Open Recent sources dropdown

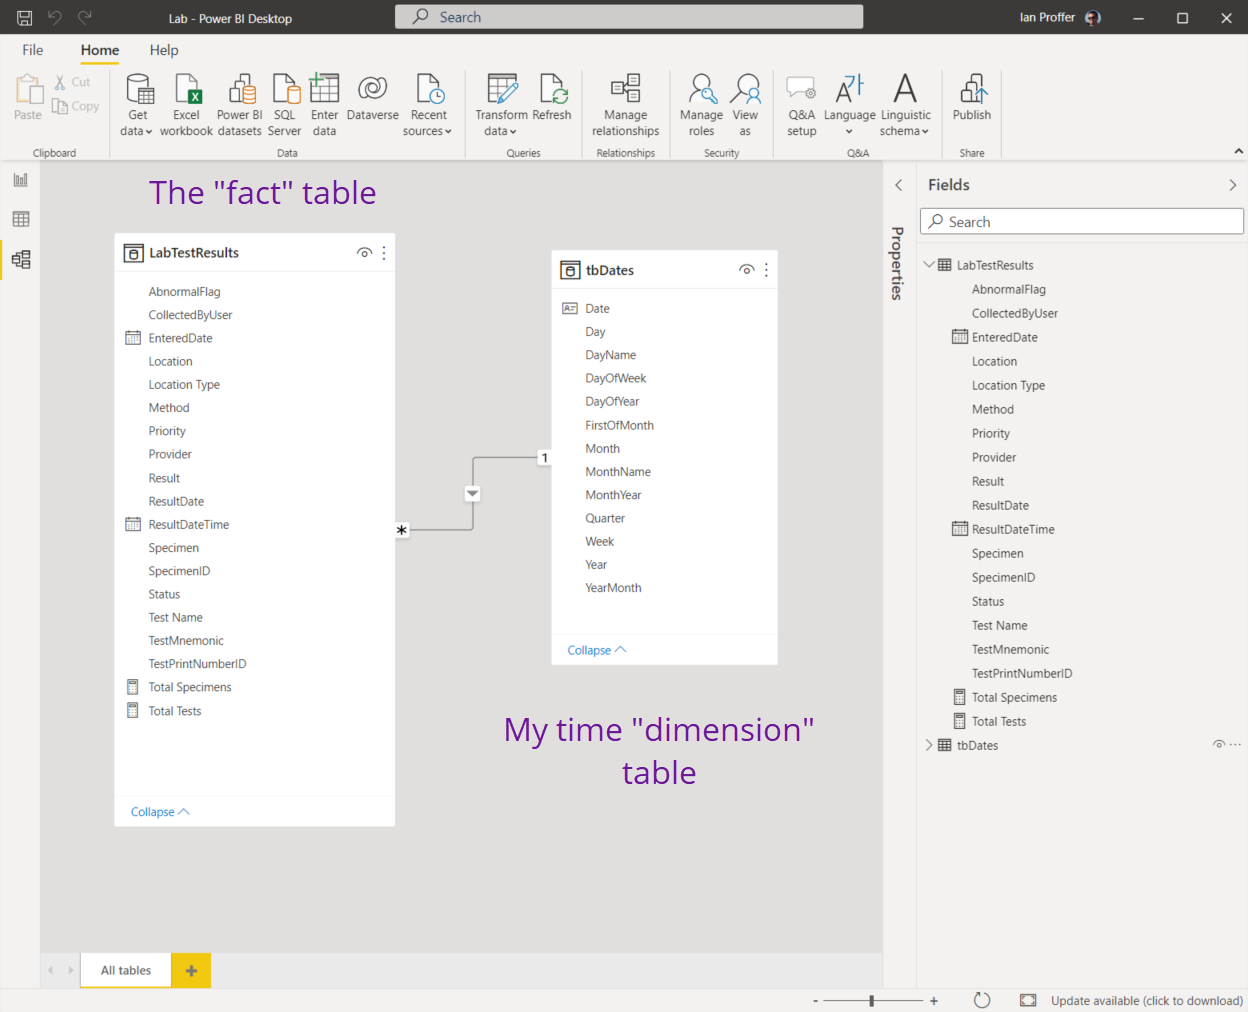point(428,105)
